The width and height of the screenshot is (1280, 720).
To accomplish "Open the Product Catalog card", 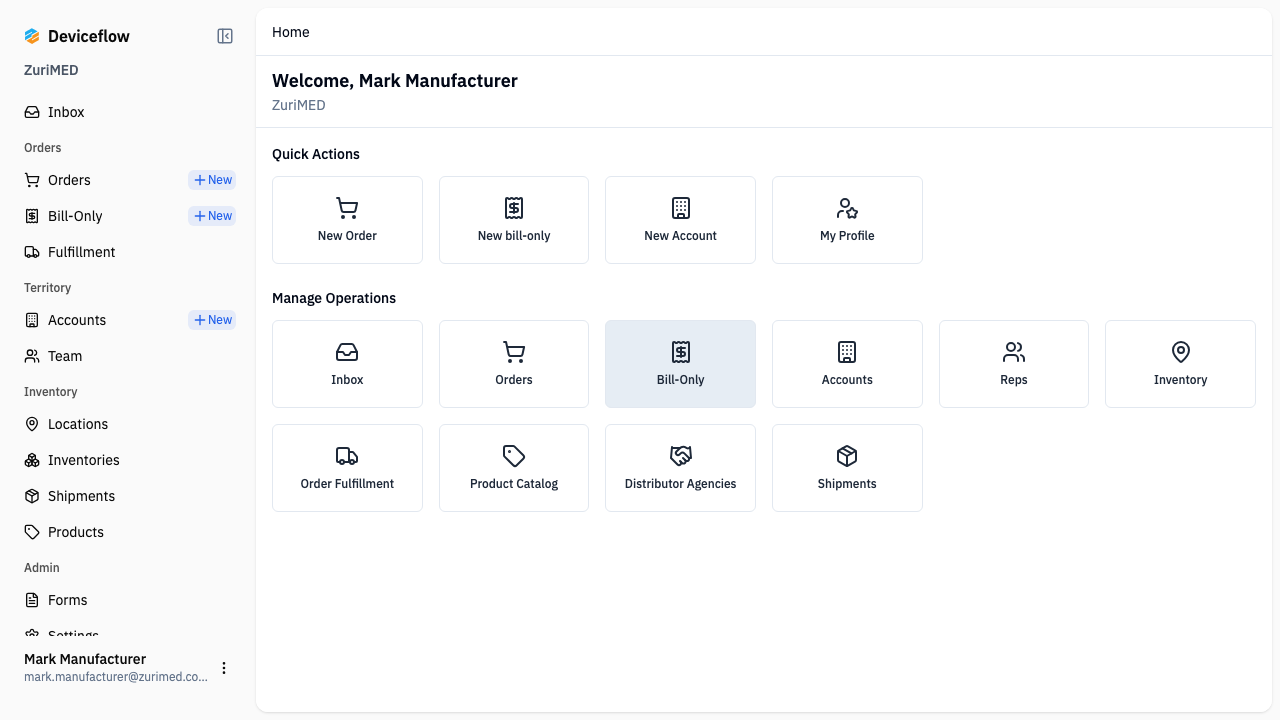I will click(x=514, y=468).
